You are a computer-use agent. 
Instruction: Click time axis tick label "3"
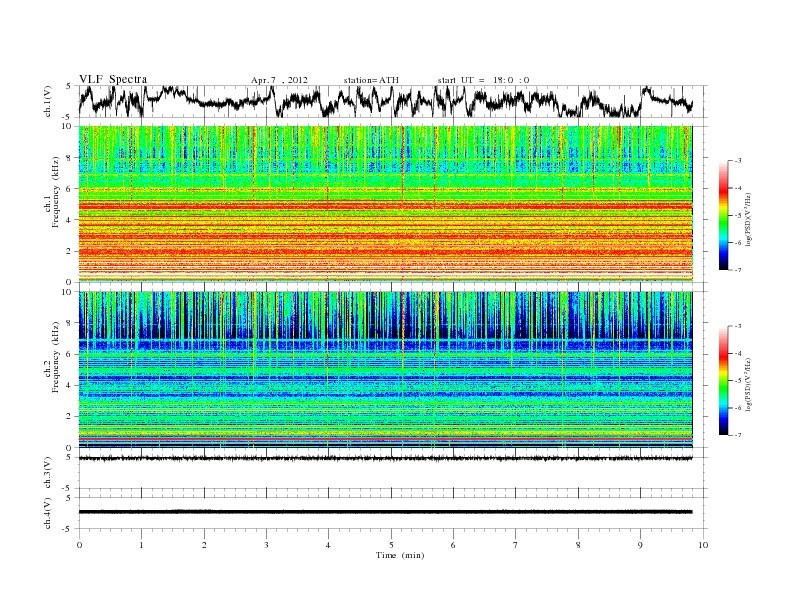pos(266,545)
